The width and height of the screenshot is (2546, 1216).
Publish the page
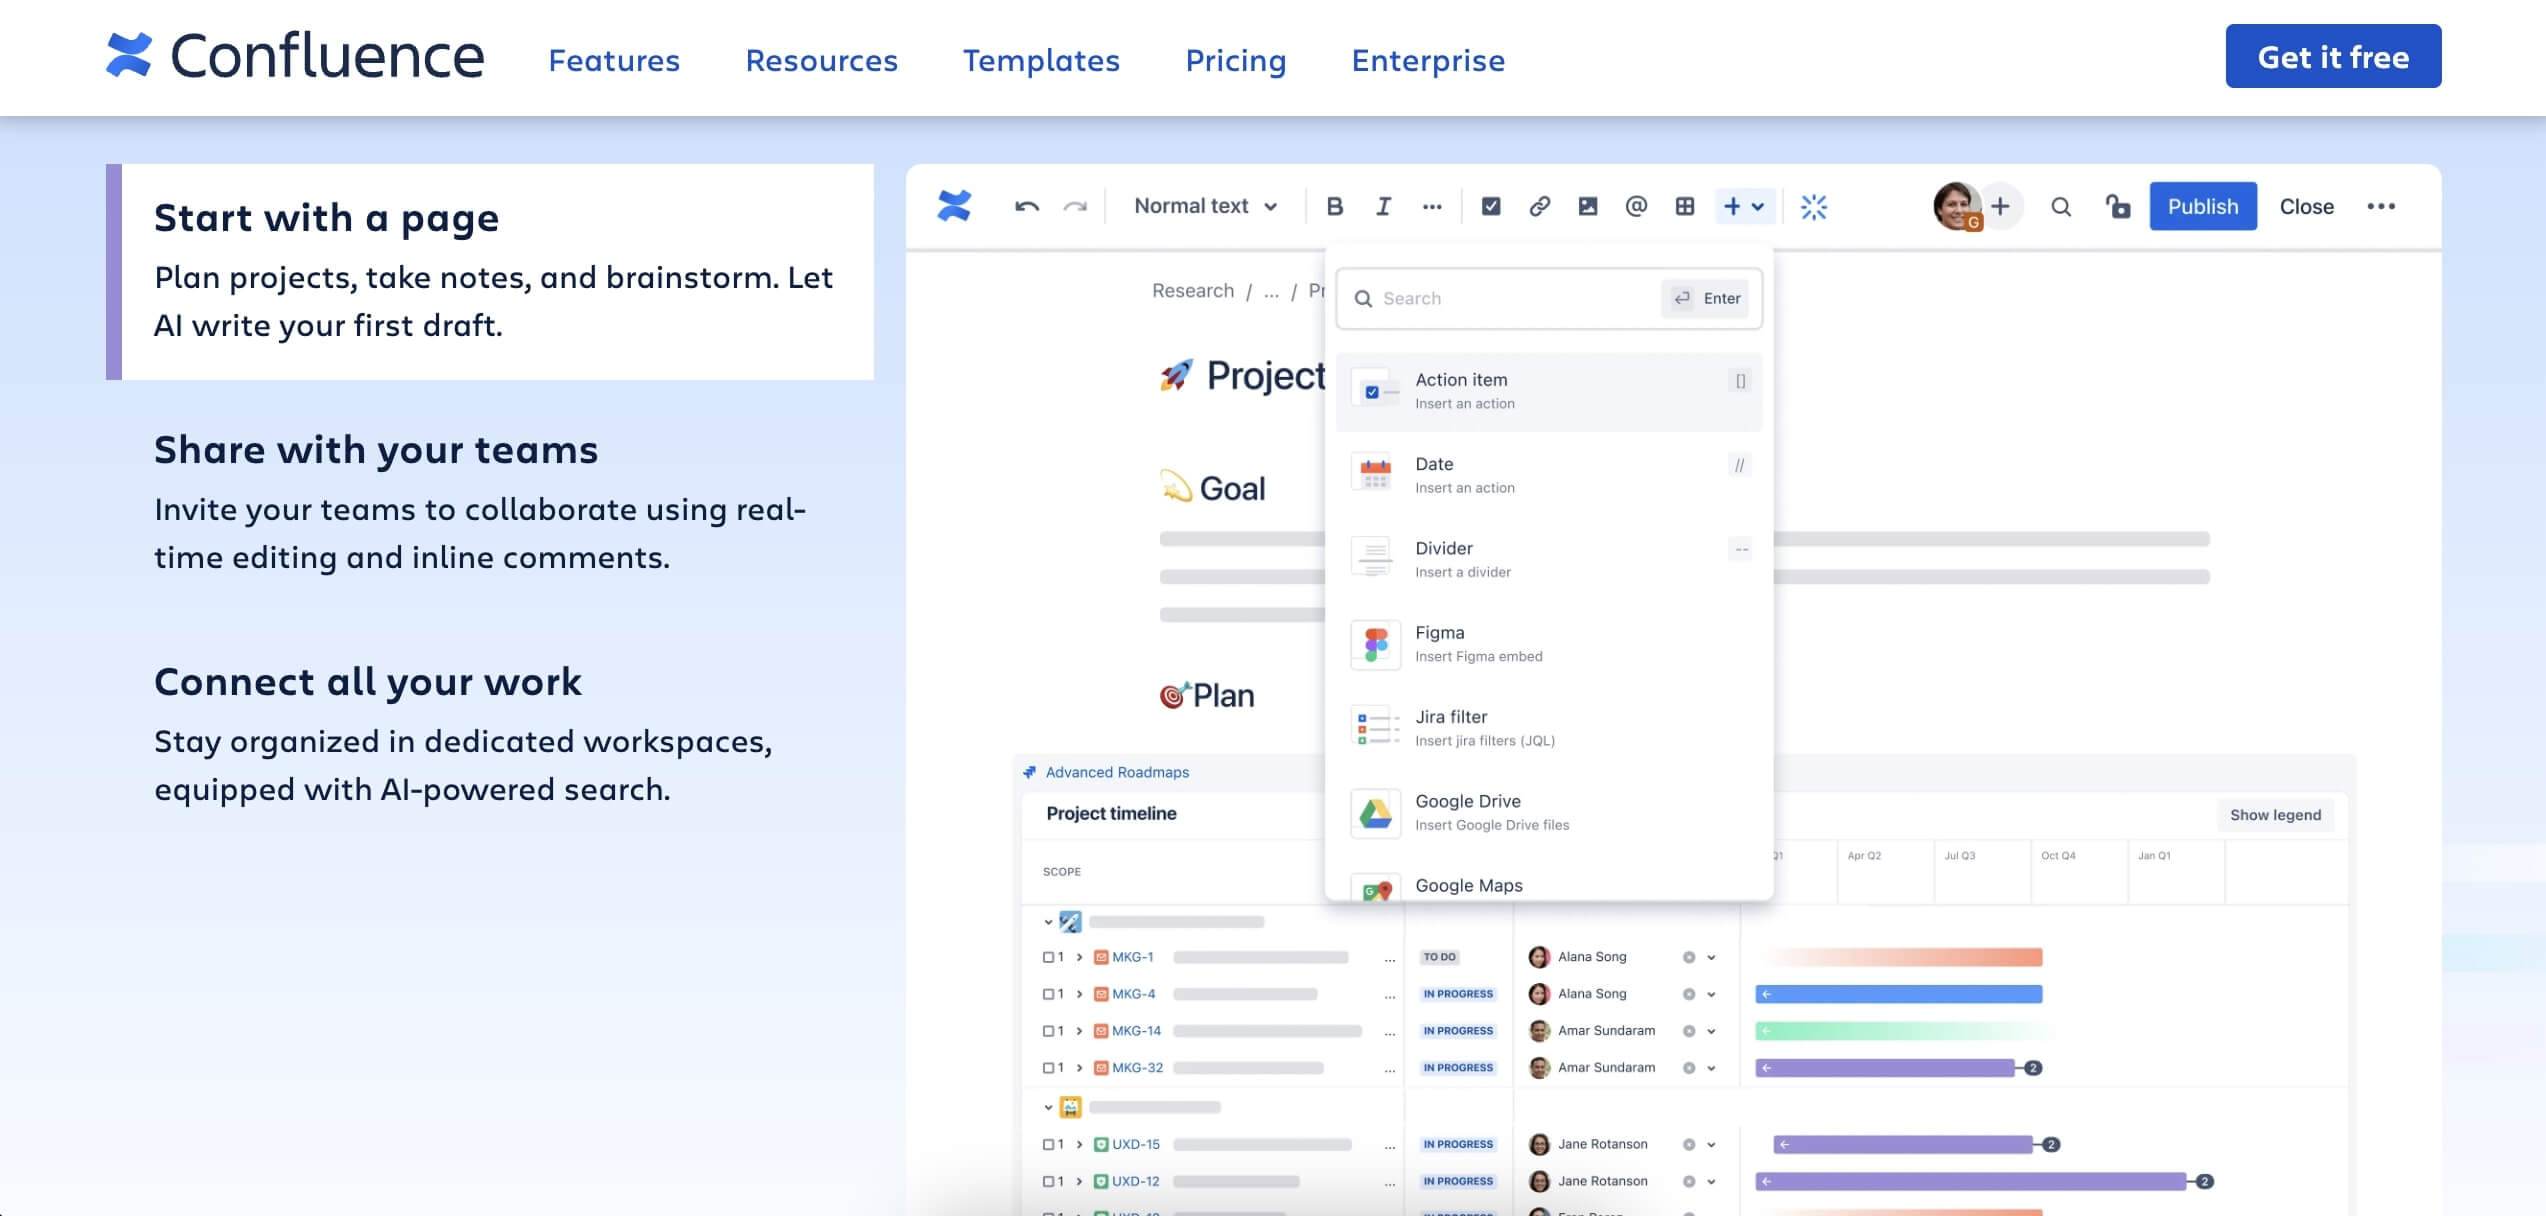coord(2203,206)
